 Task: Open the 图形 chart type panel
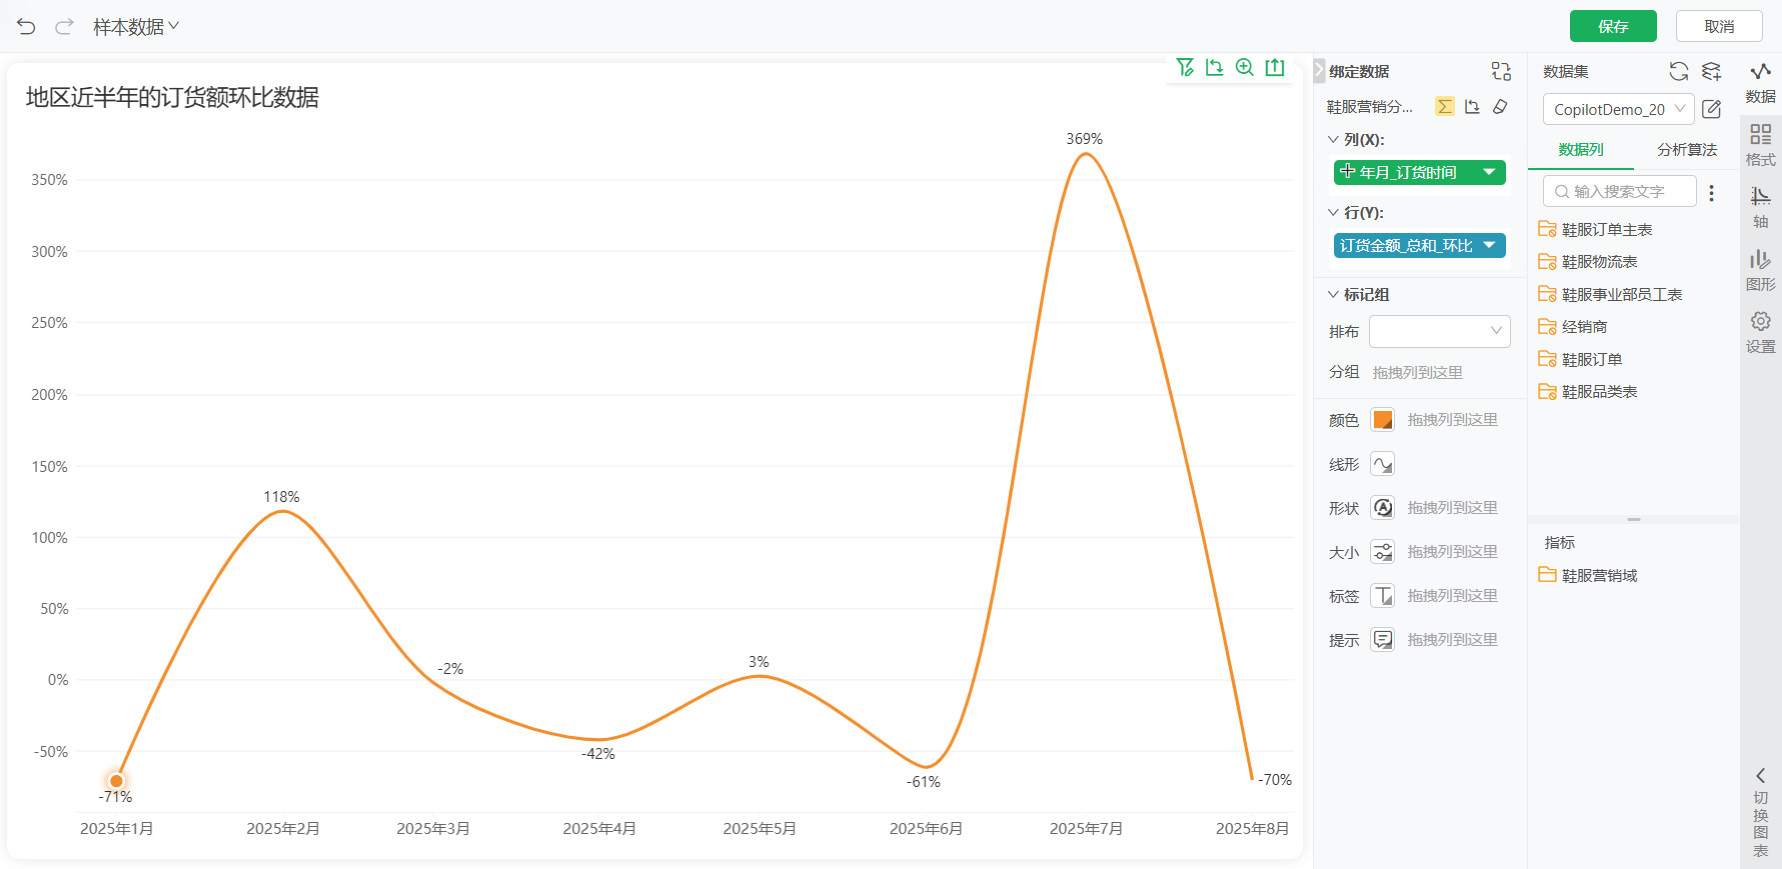click(1760, 270)
